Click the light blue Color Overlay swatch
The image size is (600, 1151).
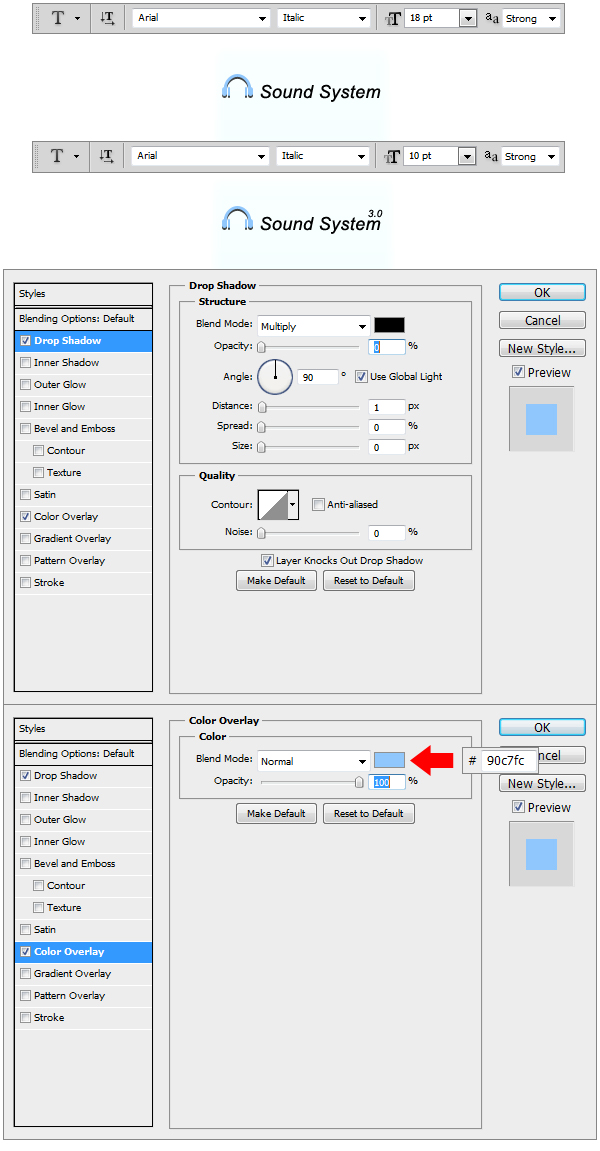[x=389, y=761]
